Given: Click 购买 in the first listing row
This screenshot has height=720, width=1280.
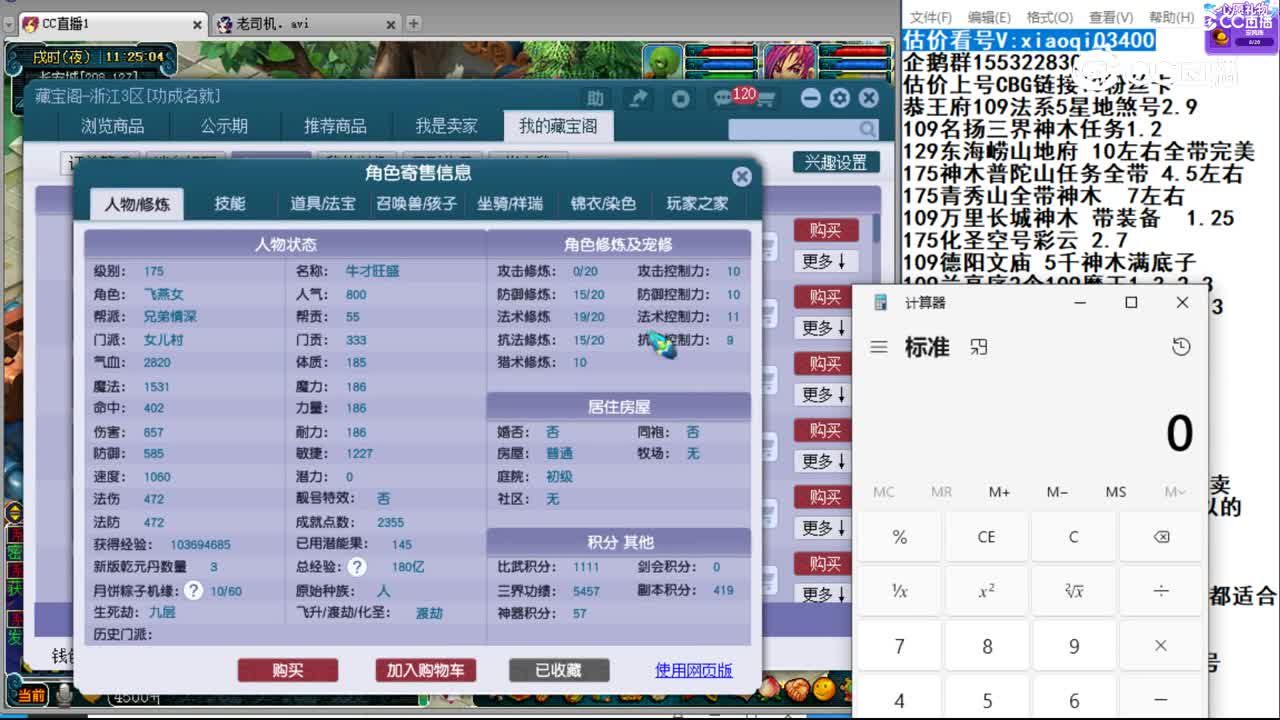Looking at the screenshot, I should pos(825,230).
